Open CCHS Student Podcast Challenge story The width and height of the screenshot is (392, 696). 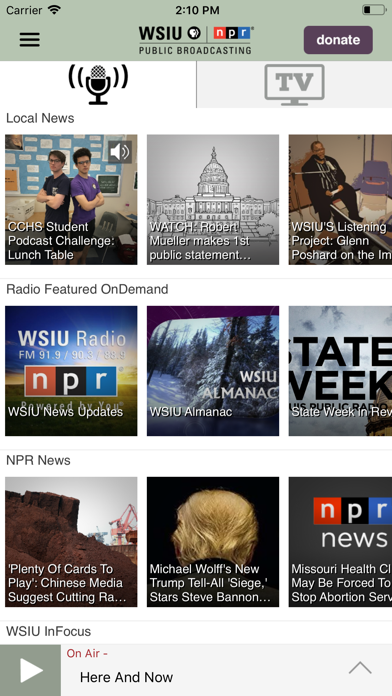71,200
